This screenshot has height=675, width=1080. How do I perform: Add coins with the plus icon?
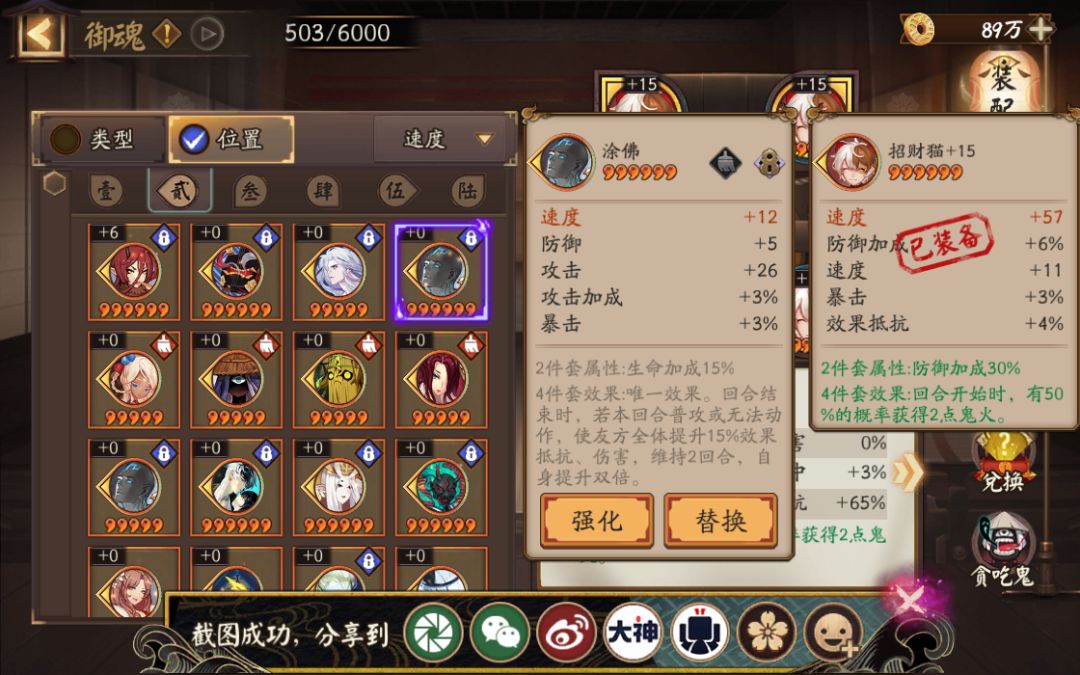1040,29
